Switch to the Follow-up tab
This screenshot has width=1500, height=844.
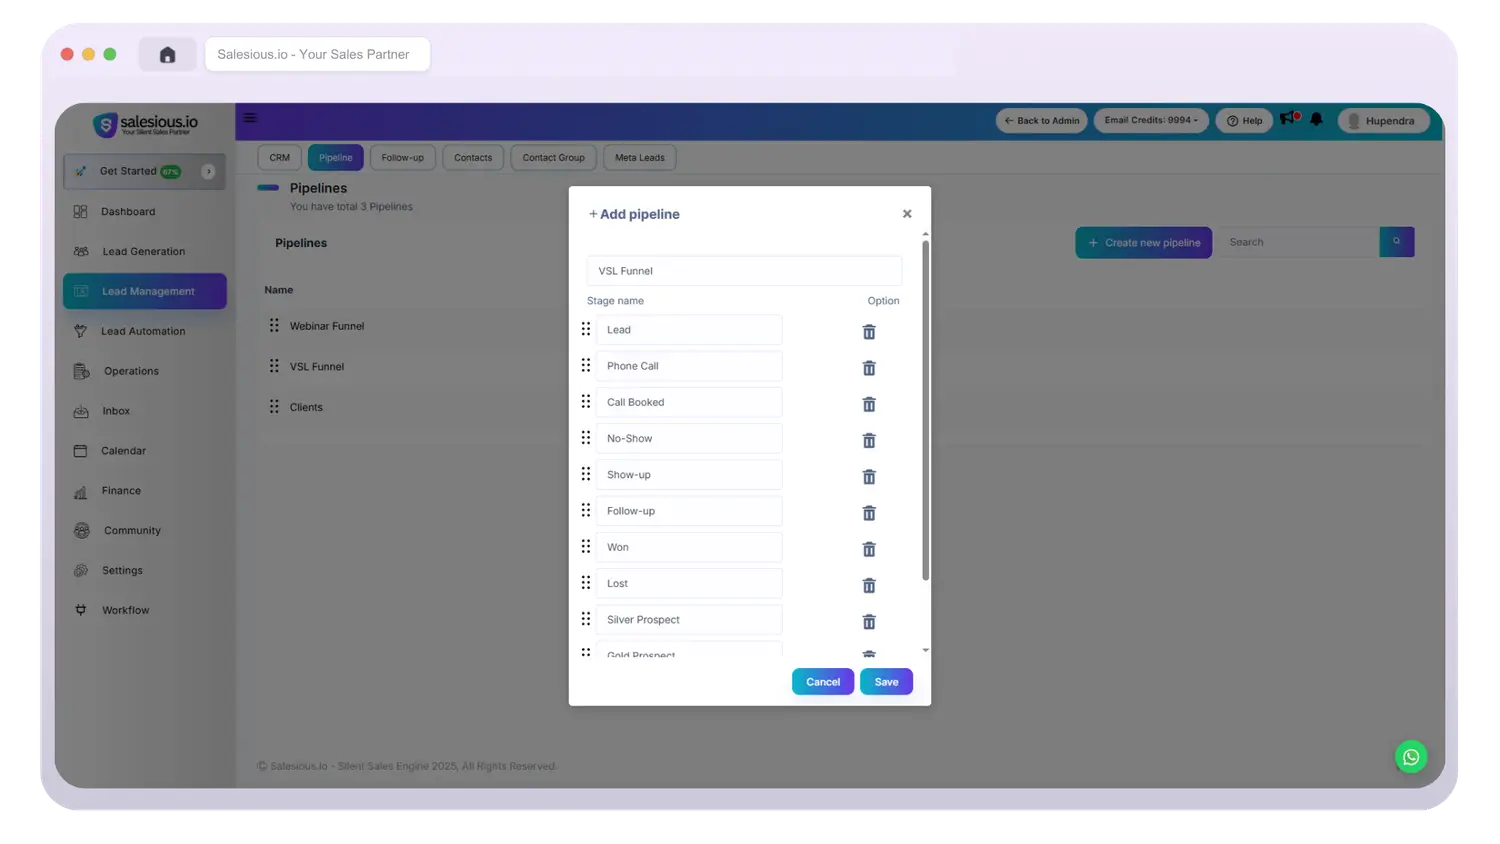[402, 158]
